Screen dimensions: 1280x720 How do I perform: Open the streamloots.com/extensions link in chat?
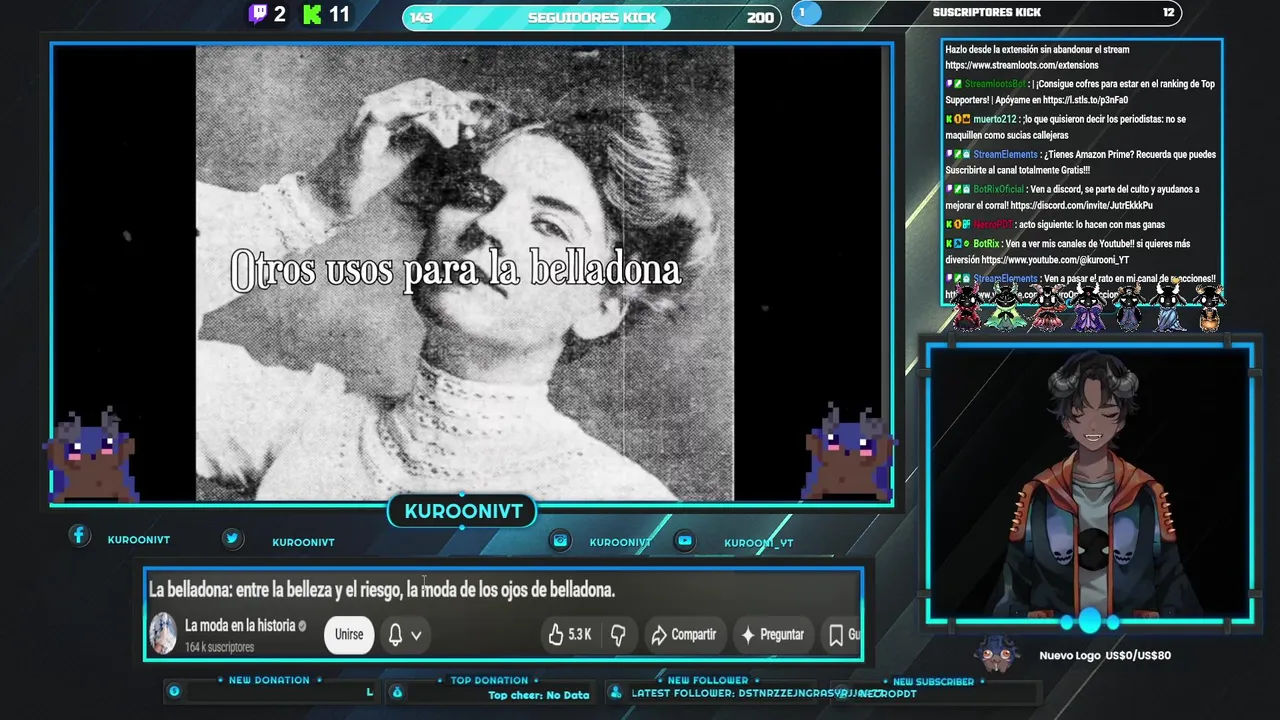pyautogui.click(x=1022, y=65)
